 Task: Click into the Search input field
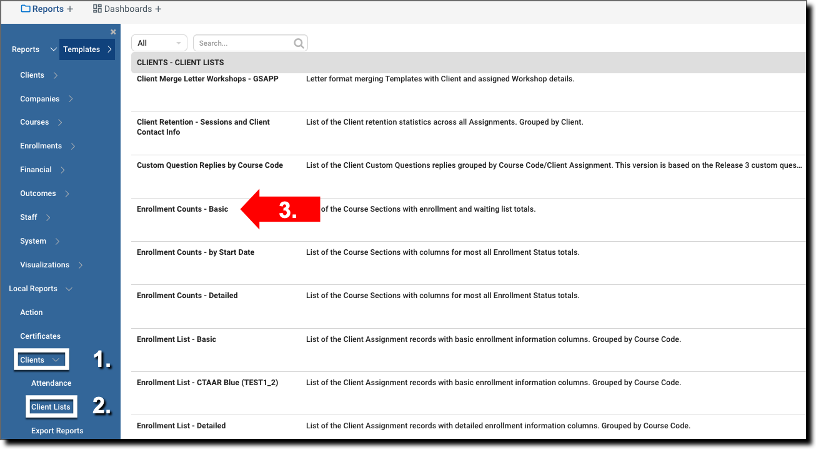[x=243, y=44]
